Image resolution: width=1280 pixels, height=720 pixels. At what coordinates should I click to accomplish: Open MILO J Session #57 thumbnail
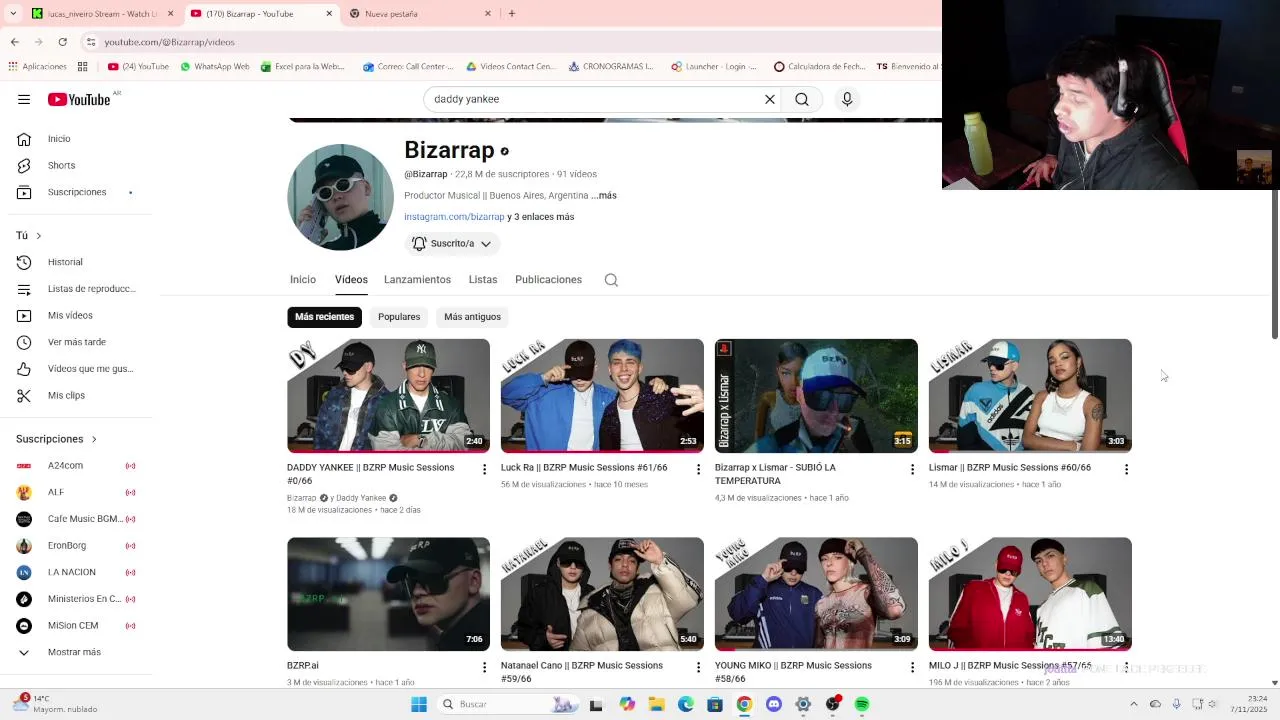coord(1030,594)
